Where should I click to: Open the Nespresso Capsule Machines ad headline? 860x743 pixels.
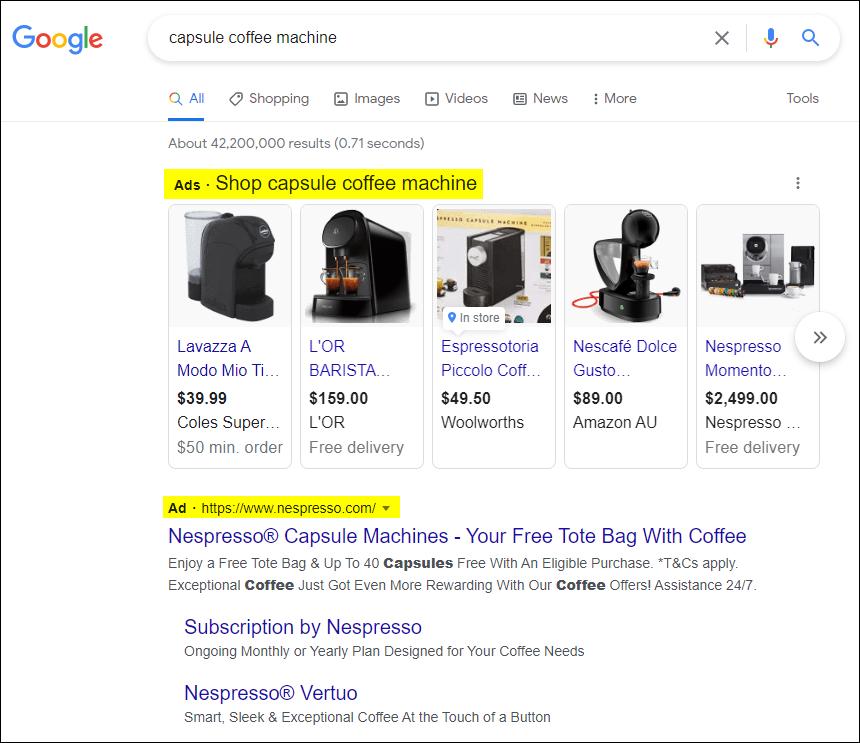[x=457, y=536]
